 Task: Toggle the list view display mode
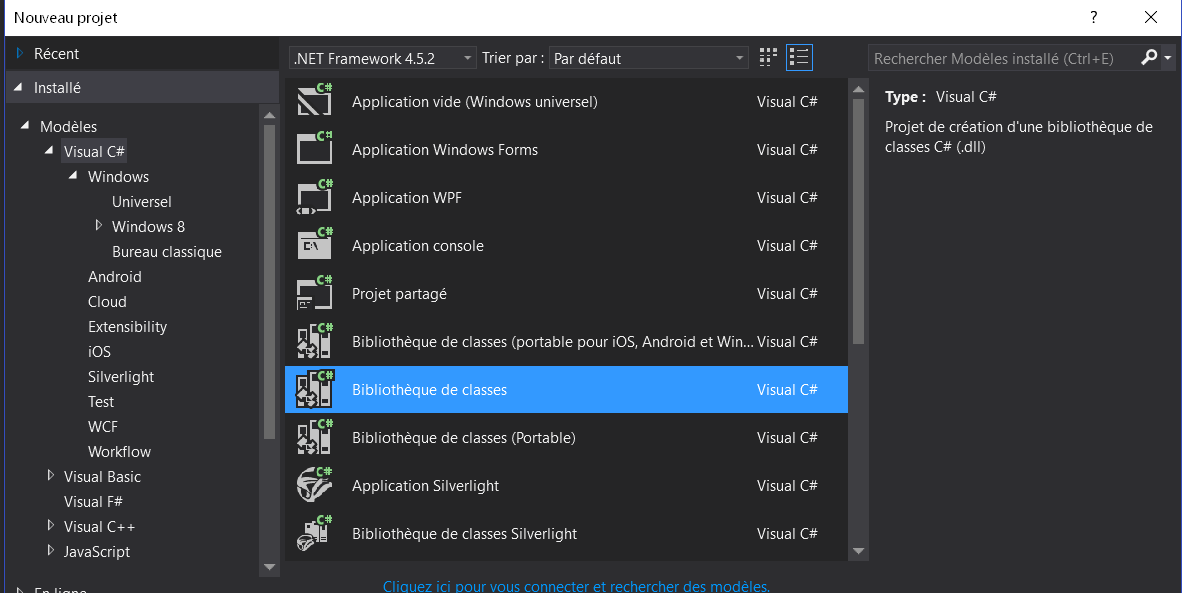[x=798, y=57]
